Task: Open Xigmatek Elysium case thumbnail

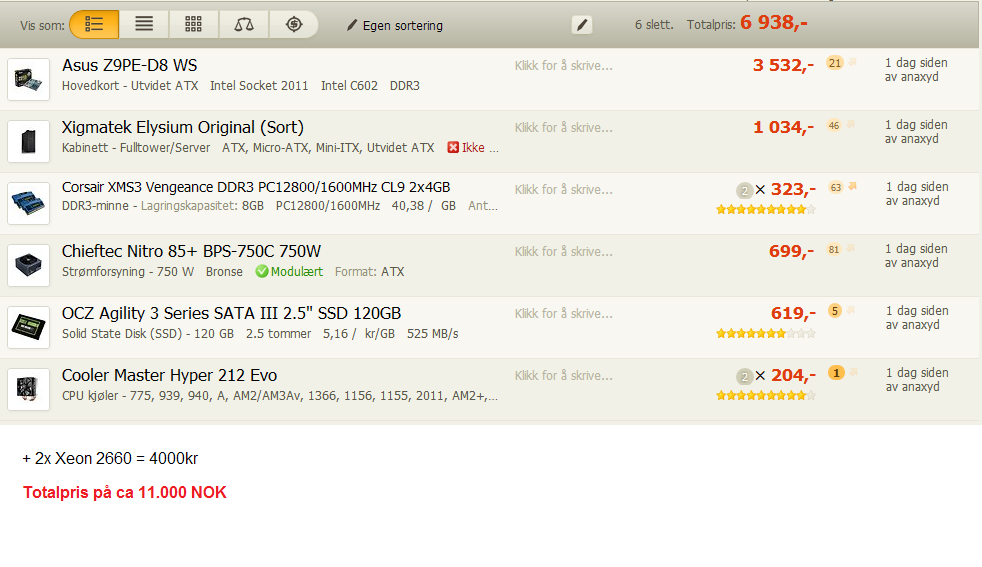Action: click(28, 142)
